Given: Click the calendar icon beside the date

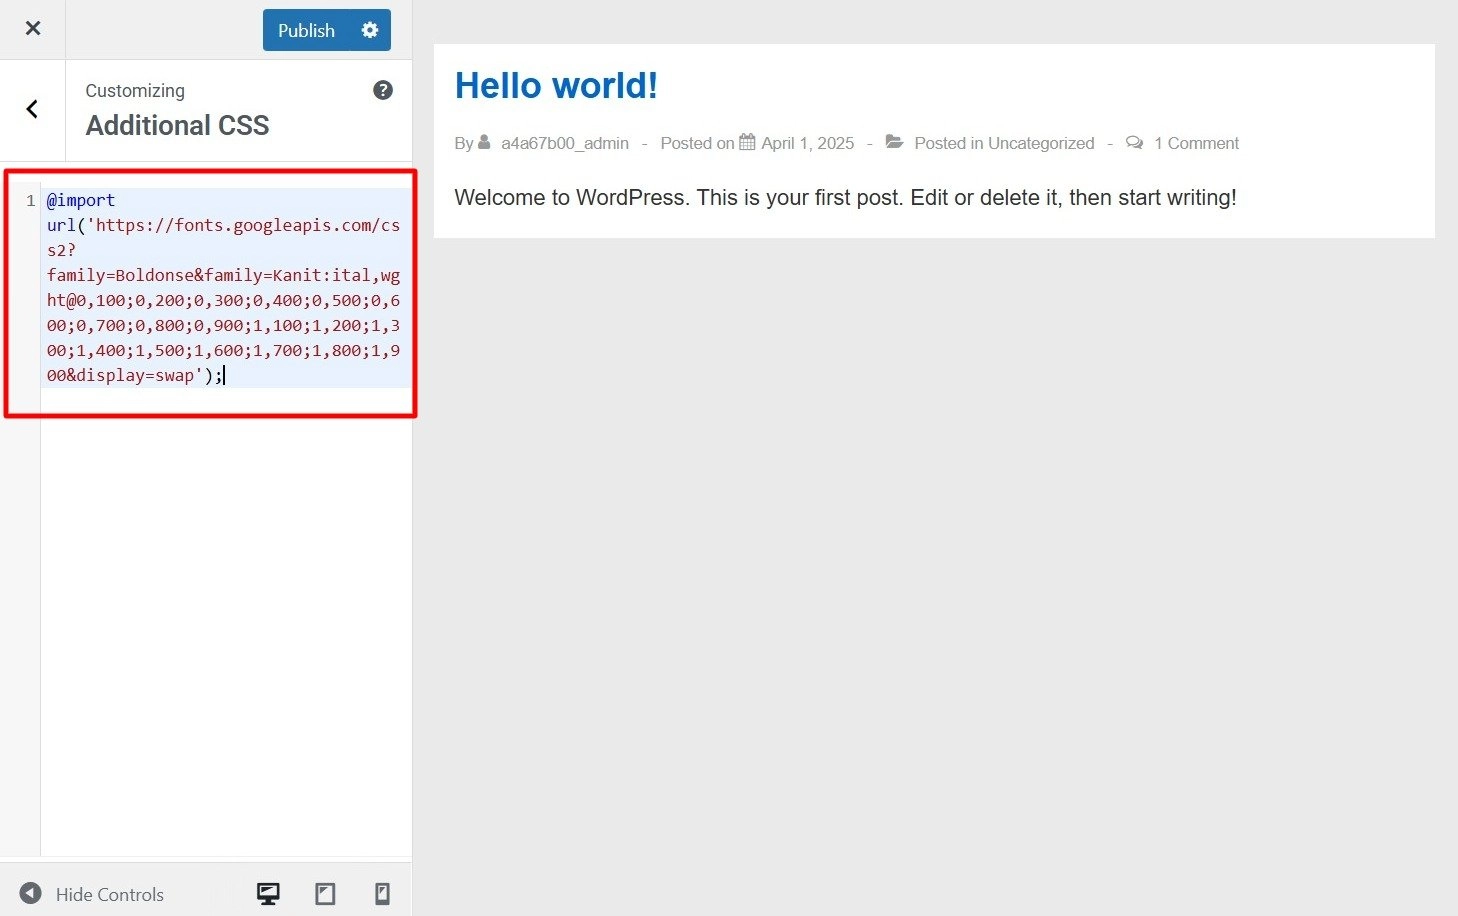Looking at the screenshot, I should click(x=747, y=142).
